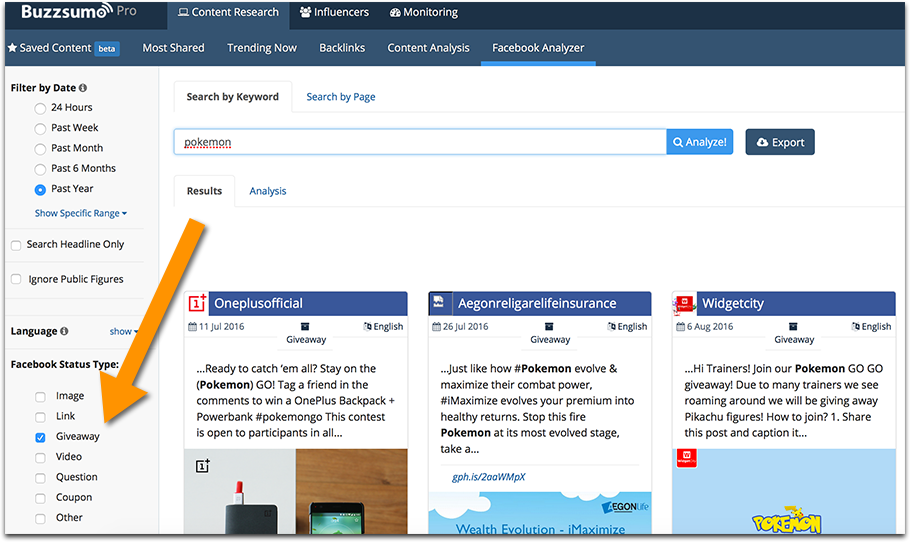Click the star icon beside Saved Content
The width and height of the screenshot is (910, 542).
12,48
